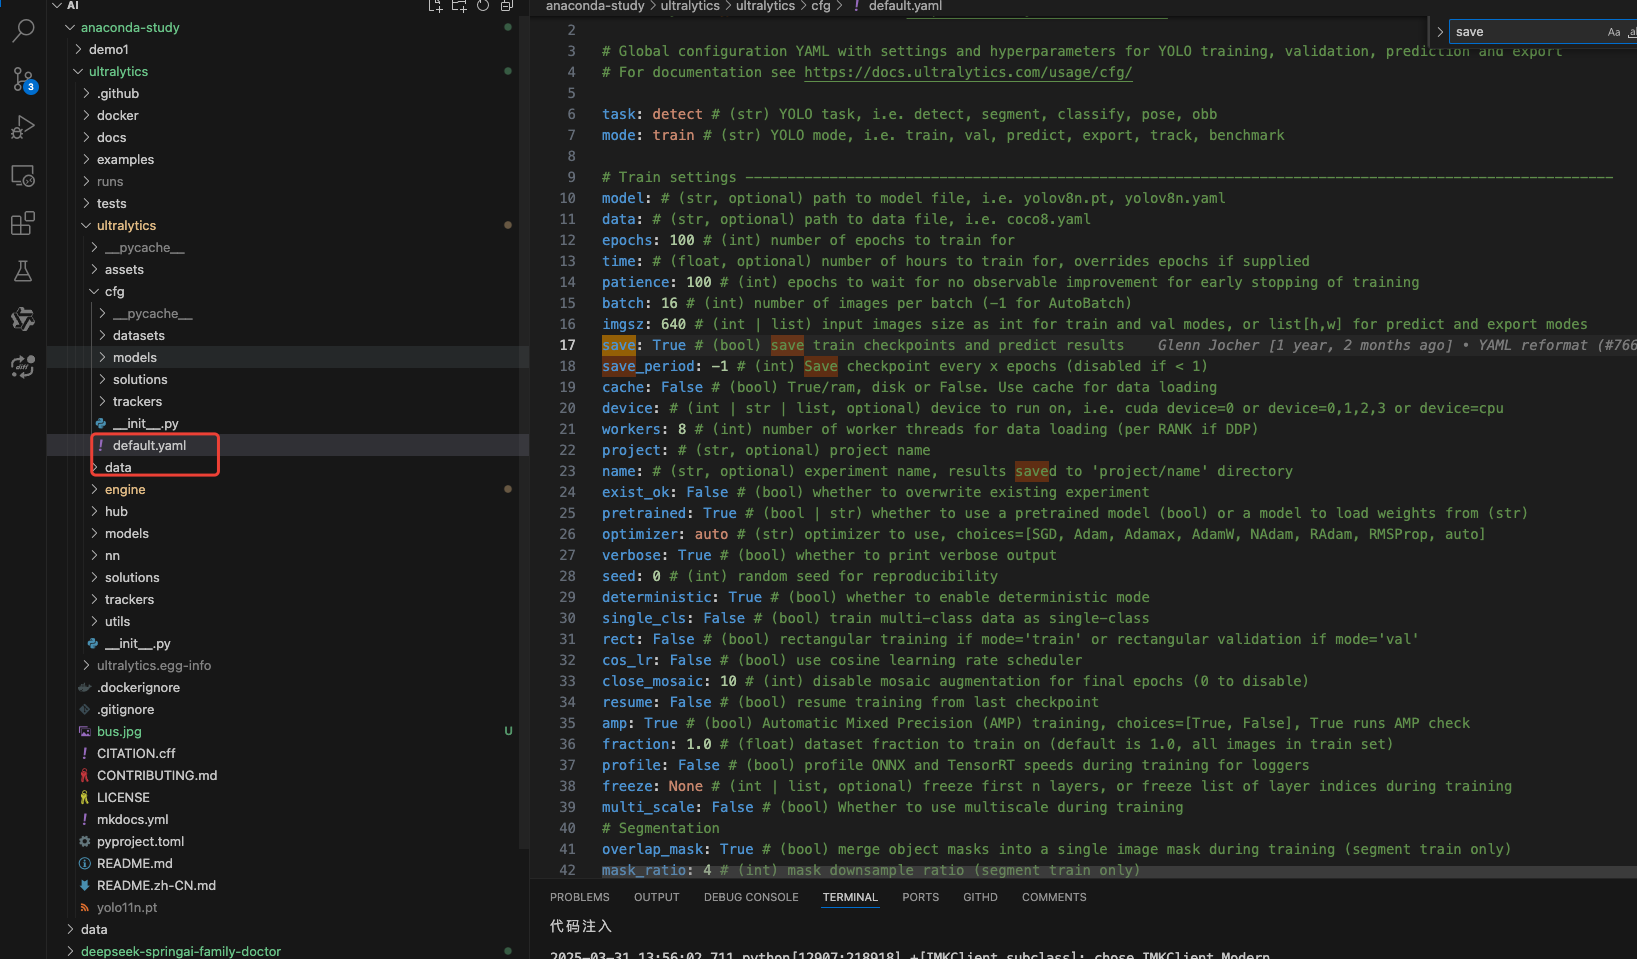Open the Run and Debug view
The width and height of the screenshot is (1637, 959).
[23, 127]
